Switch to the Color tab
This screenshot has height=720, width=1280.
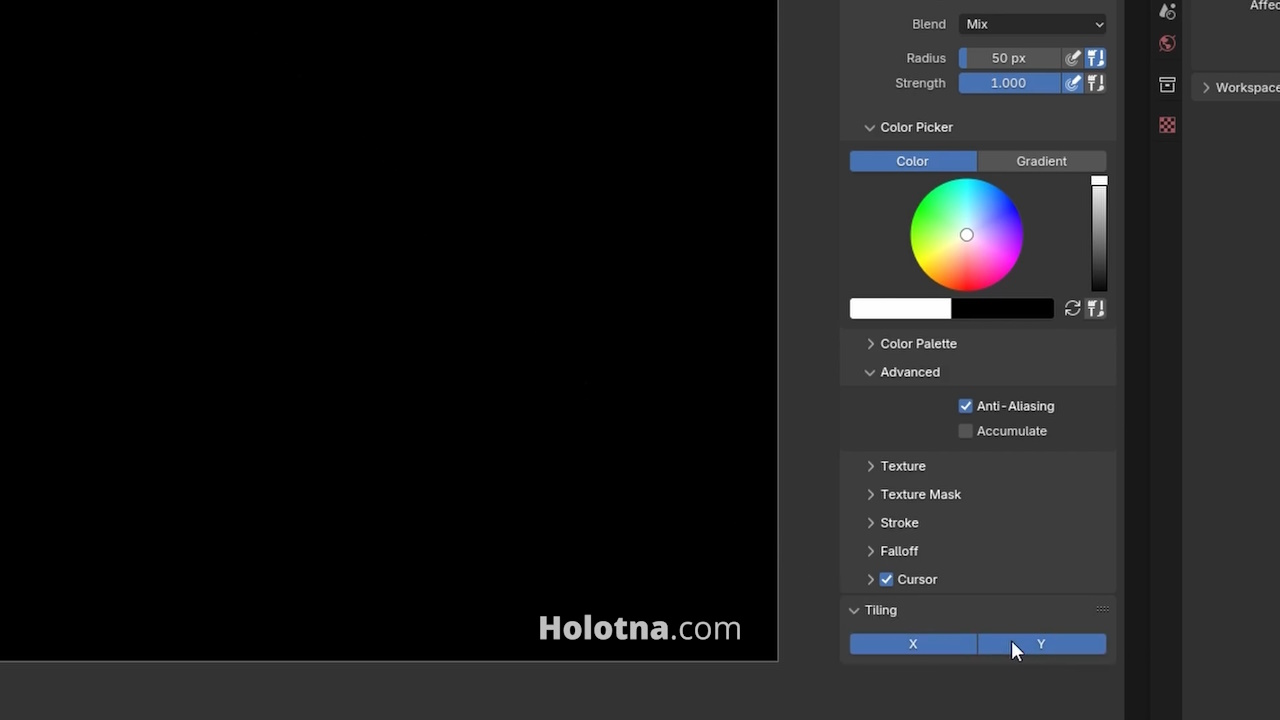(x=913, y=161)
